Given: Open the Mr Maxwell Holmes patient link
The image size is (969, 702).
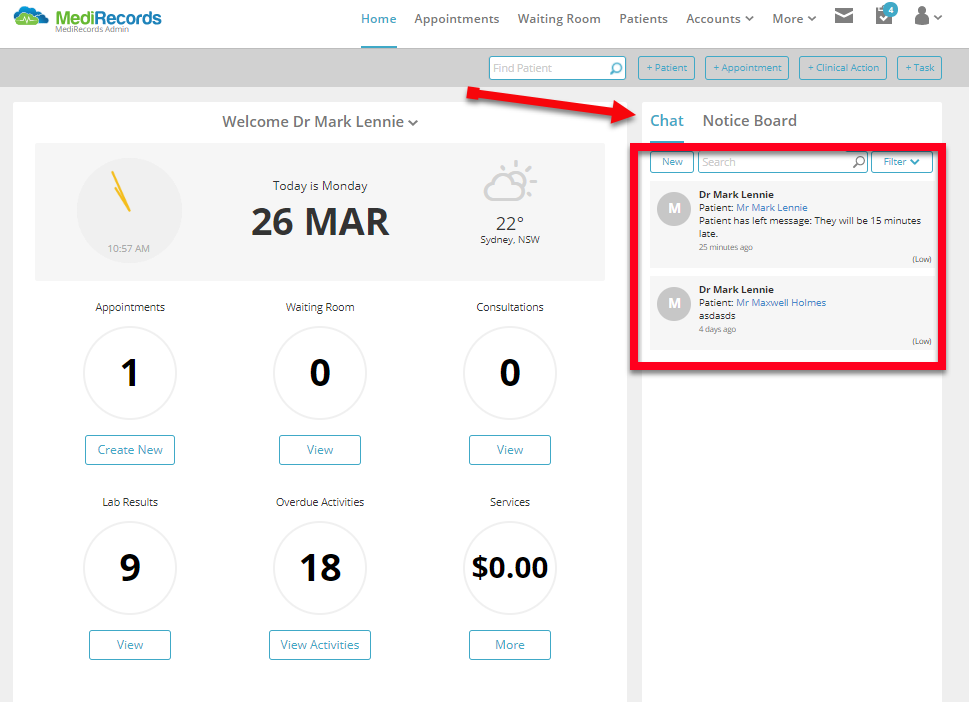Looking at the screenshot, I should (781, 303).
